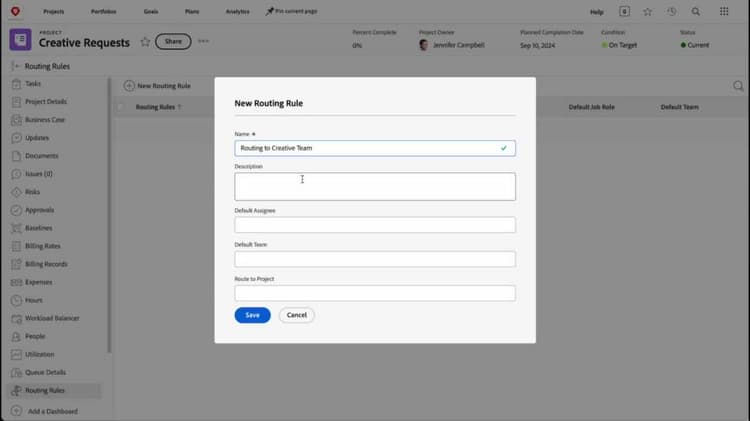The width and height of the screenshot is (750, 421).
Task: Open recent items clock icon
Action: click(x=672, y=11)
